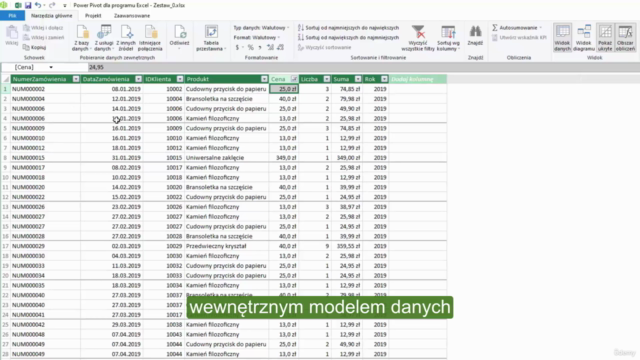Open DataZamówienia column filter

tap(138, 79)
